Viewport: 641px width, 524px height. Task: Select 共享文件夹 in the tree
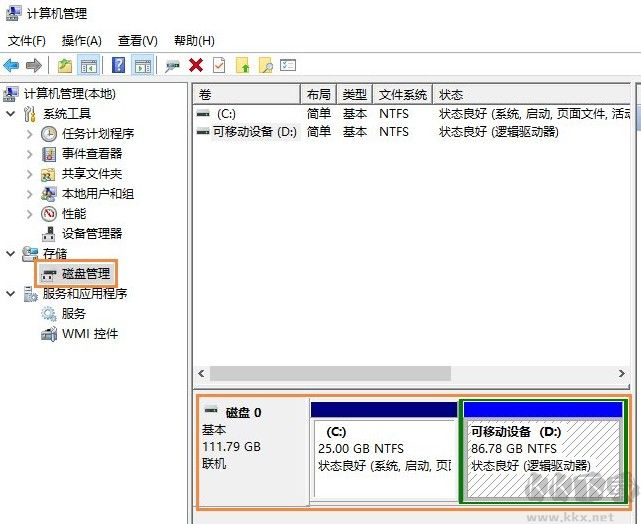[92, 174]
